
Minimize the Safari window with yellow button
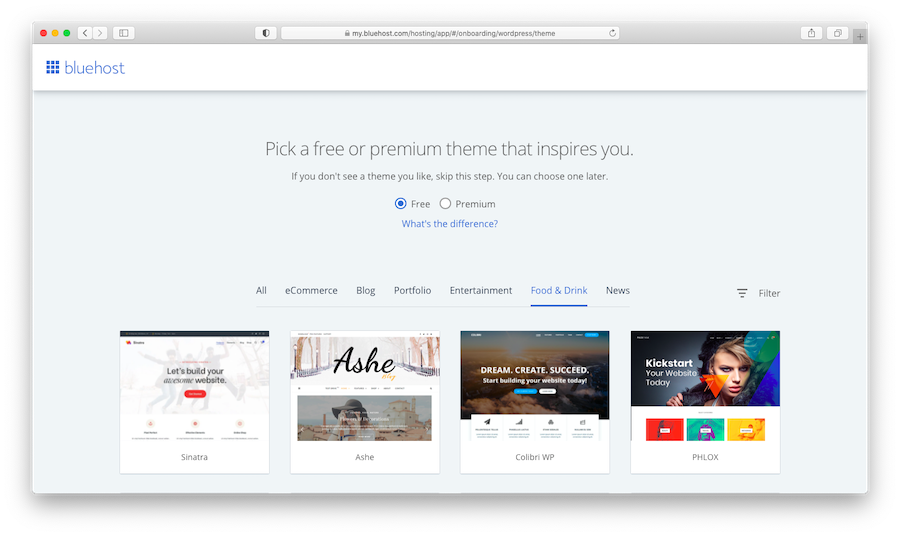(x=55, y=33)
